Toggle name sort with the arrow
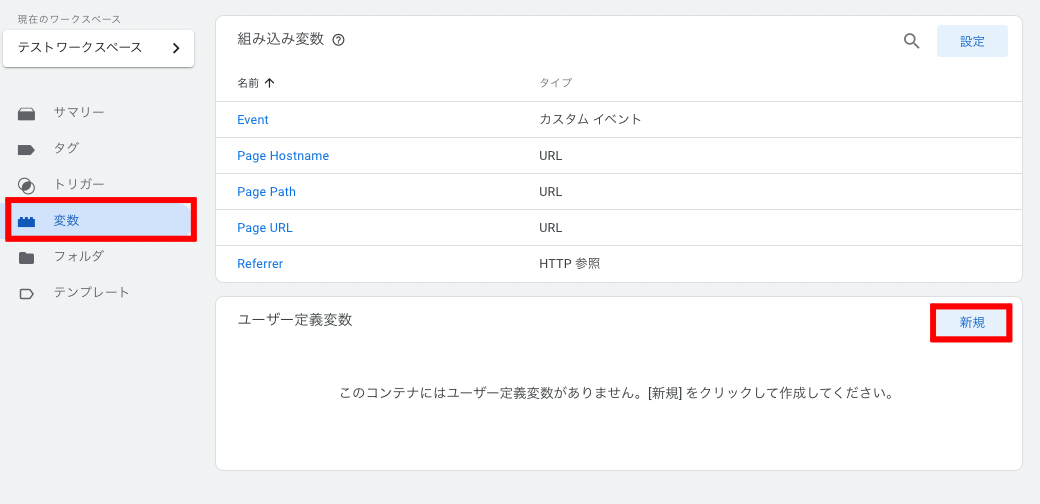 coord(269,83)
